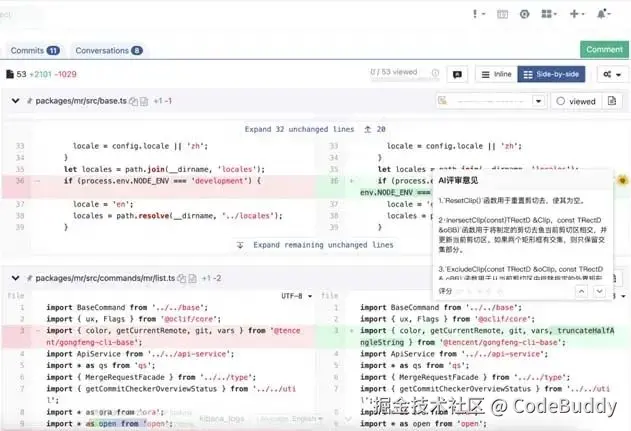
Task: Click the file count icon showing 53
Action: click(x=10, y=74)
